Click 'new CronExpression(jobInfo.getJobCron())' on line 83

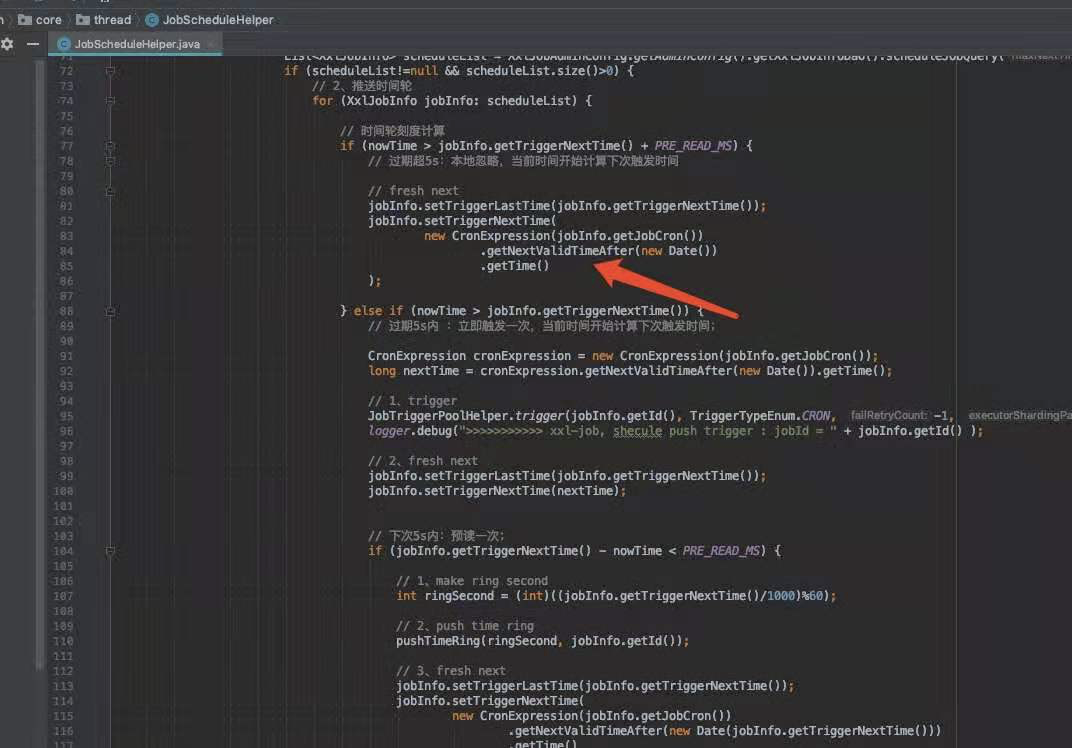(x=563, y=236)
